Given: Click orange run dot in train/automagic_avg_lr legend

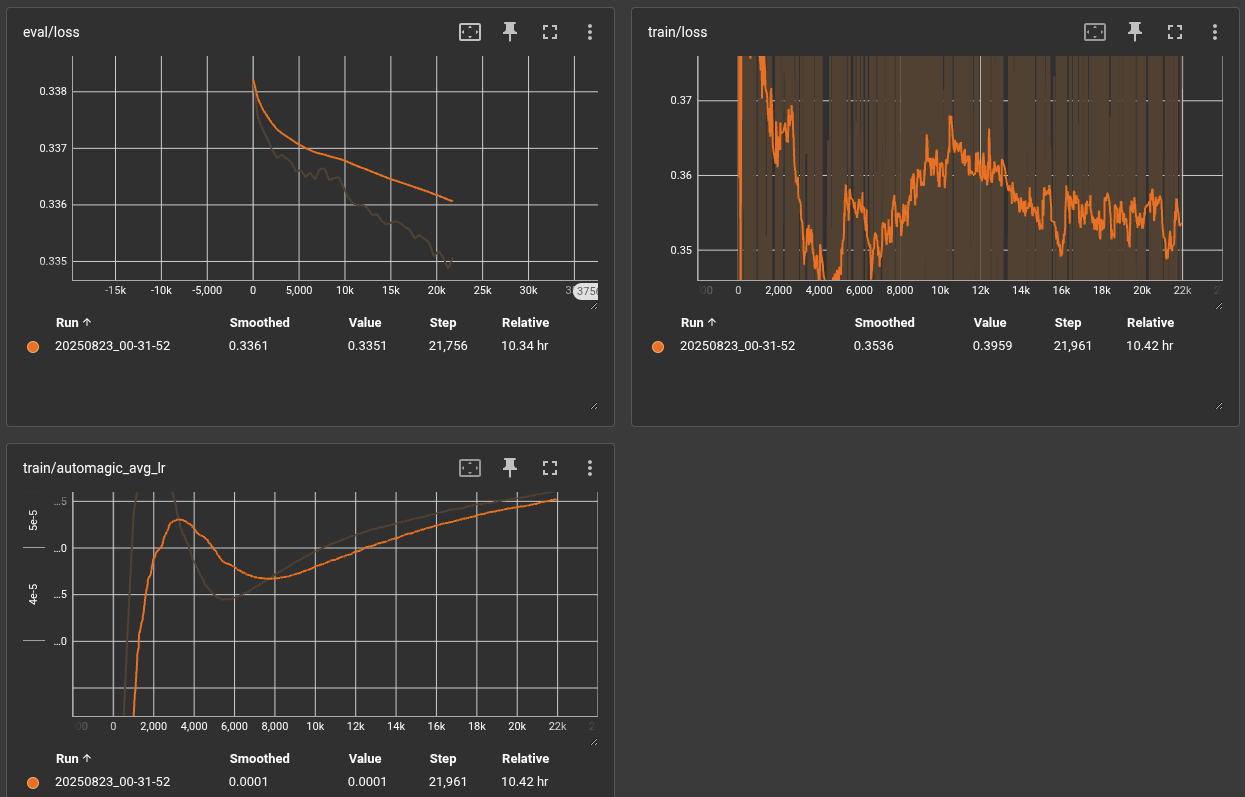Looking at the screenshot, I should point(33,782).
